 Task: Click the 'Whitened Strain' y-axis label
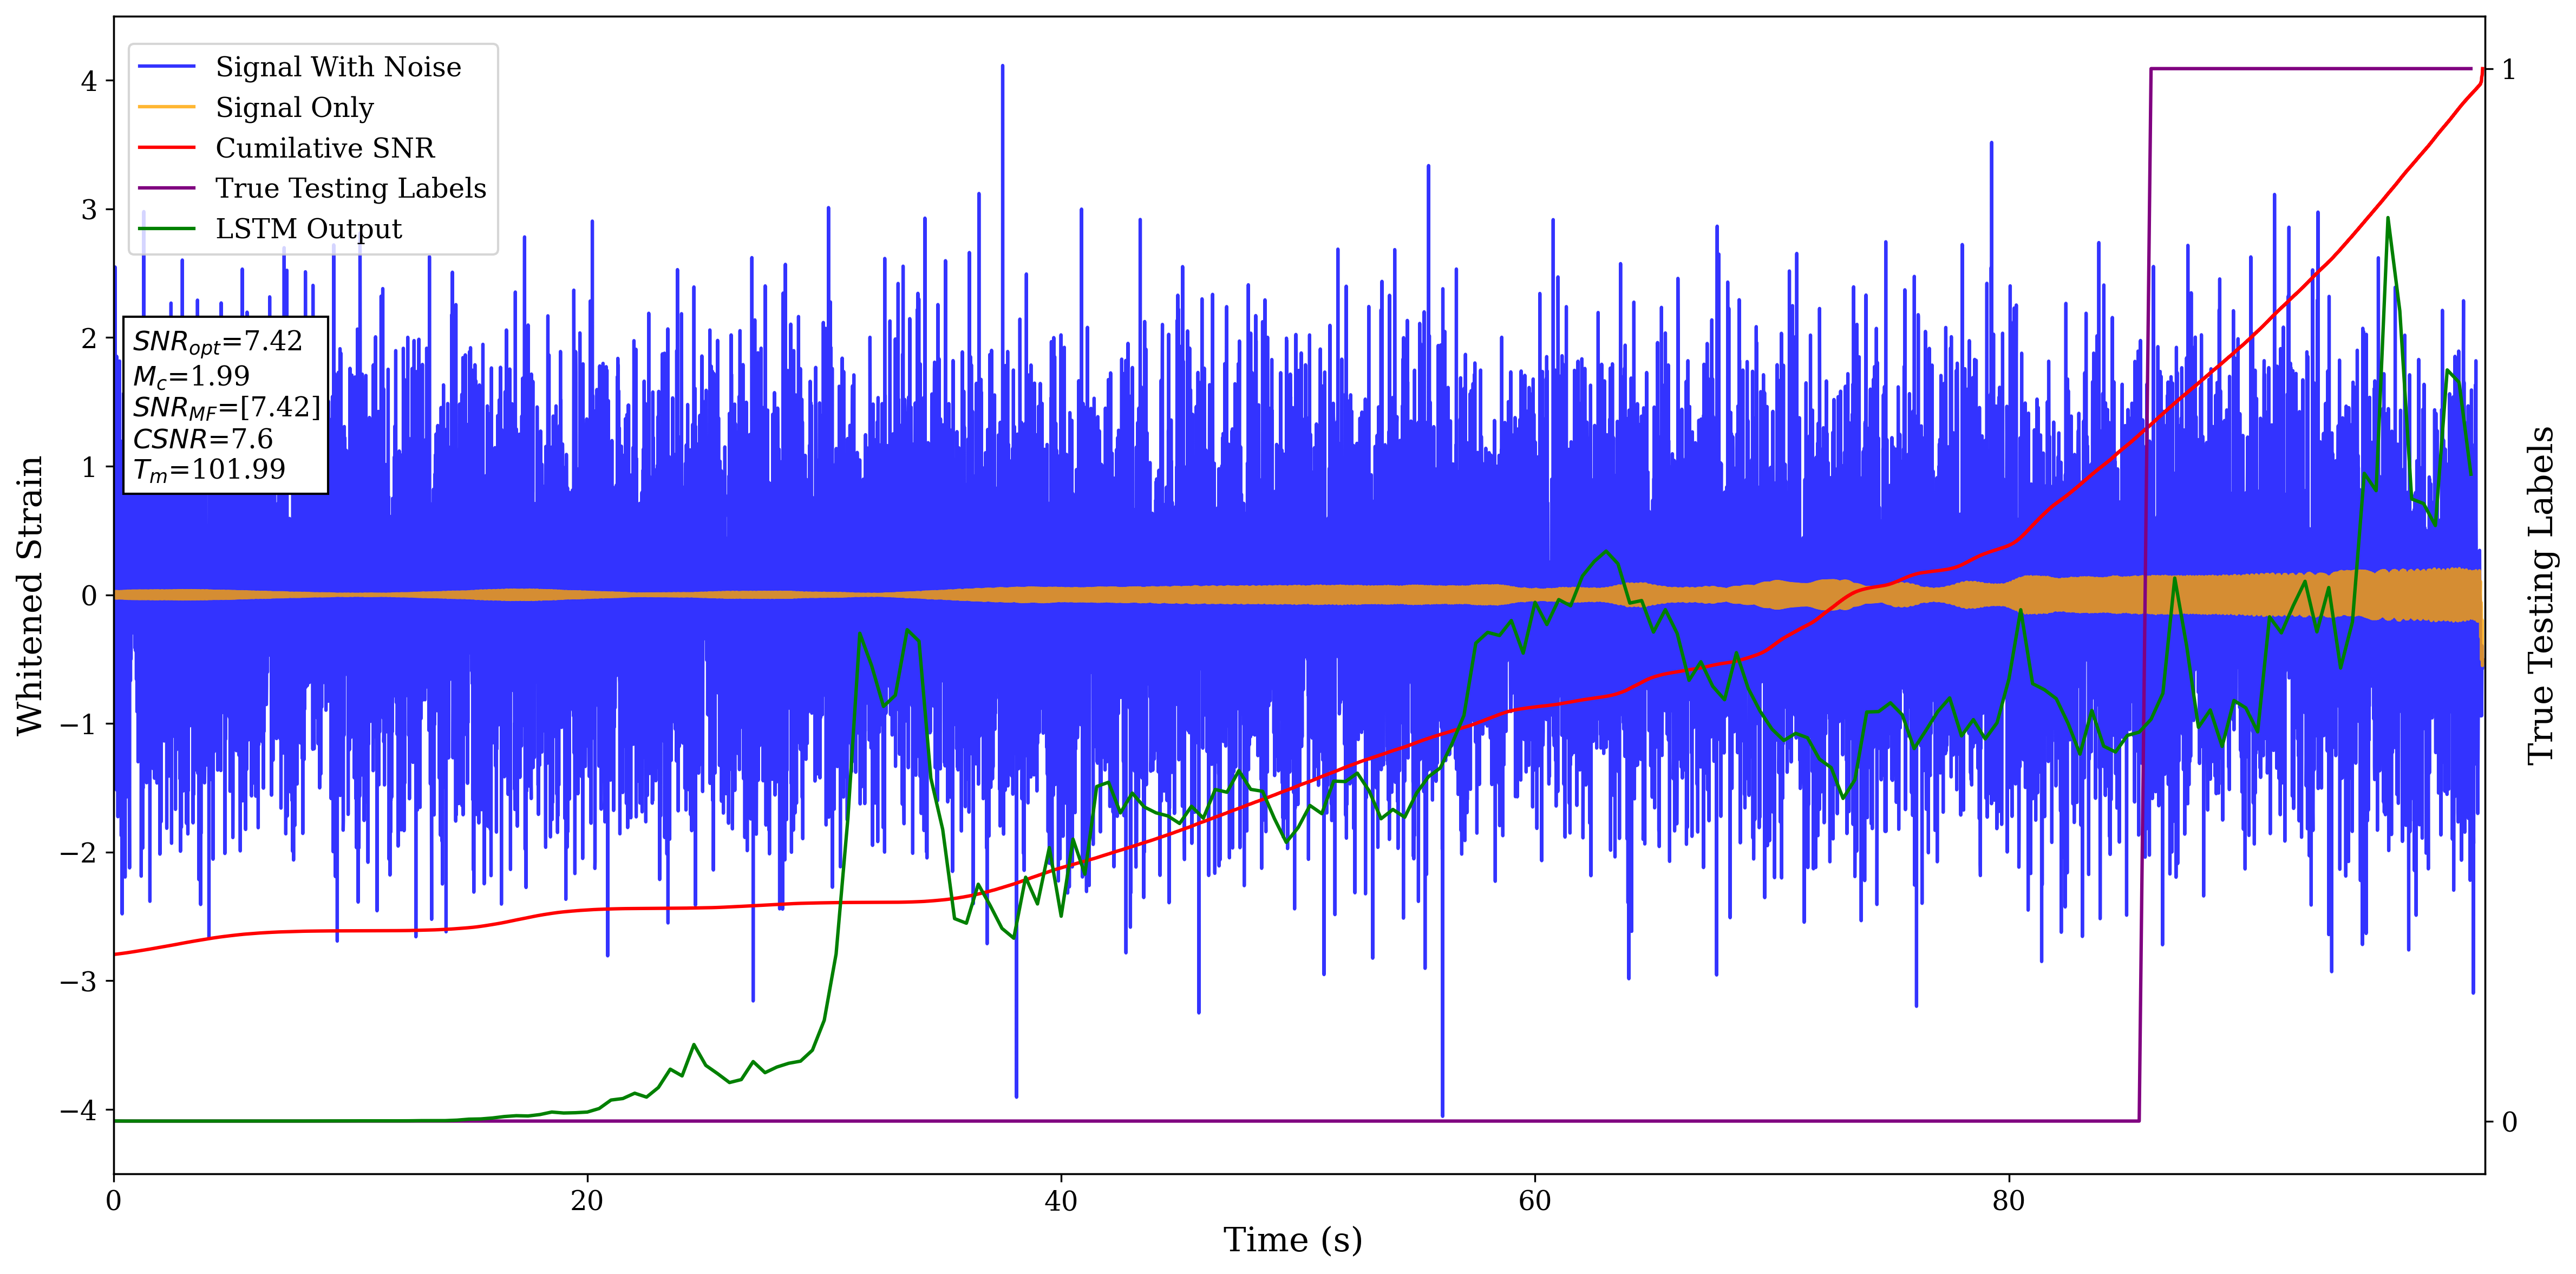tap(30, 595)
